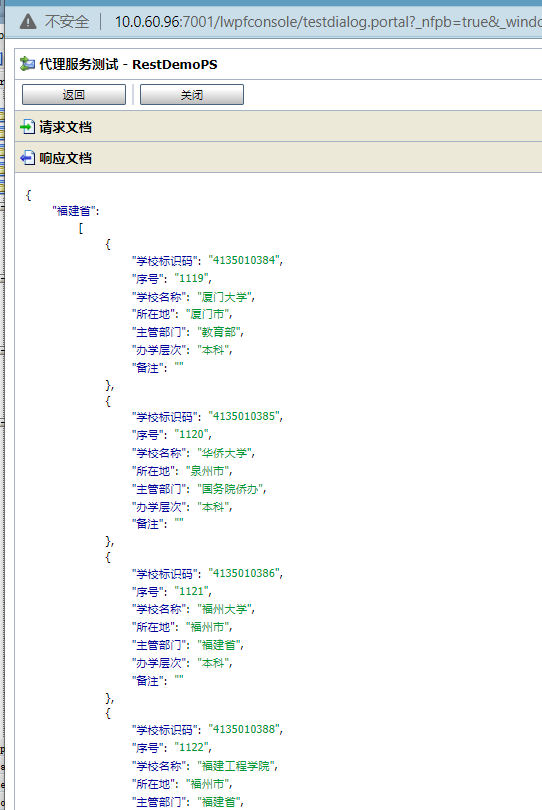Screen dimensions: 542x810
Task: Click the school name "福建工程学院"
Action: (236, 766)
